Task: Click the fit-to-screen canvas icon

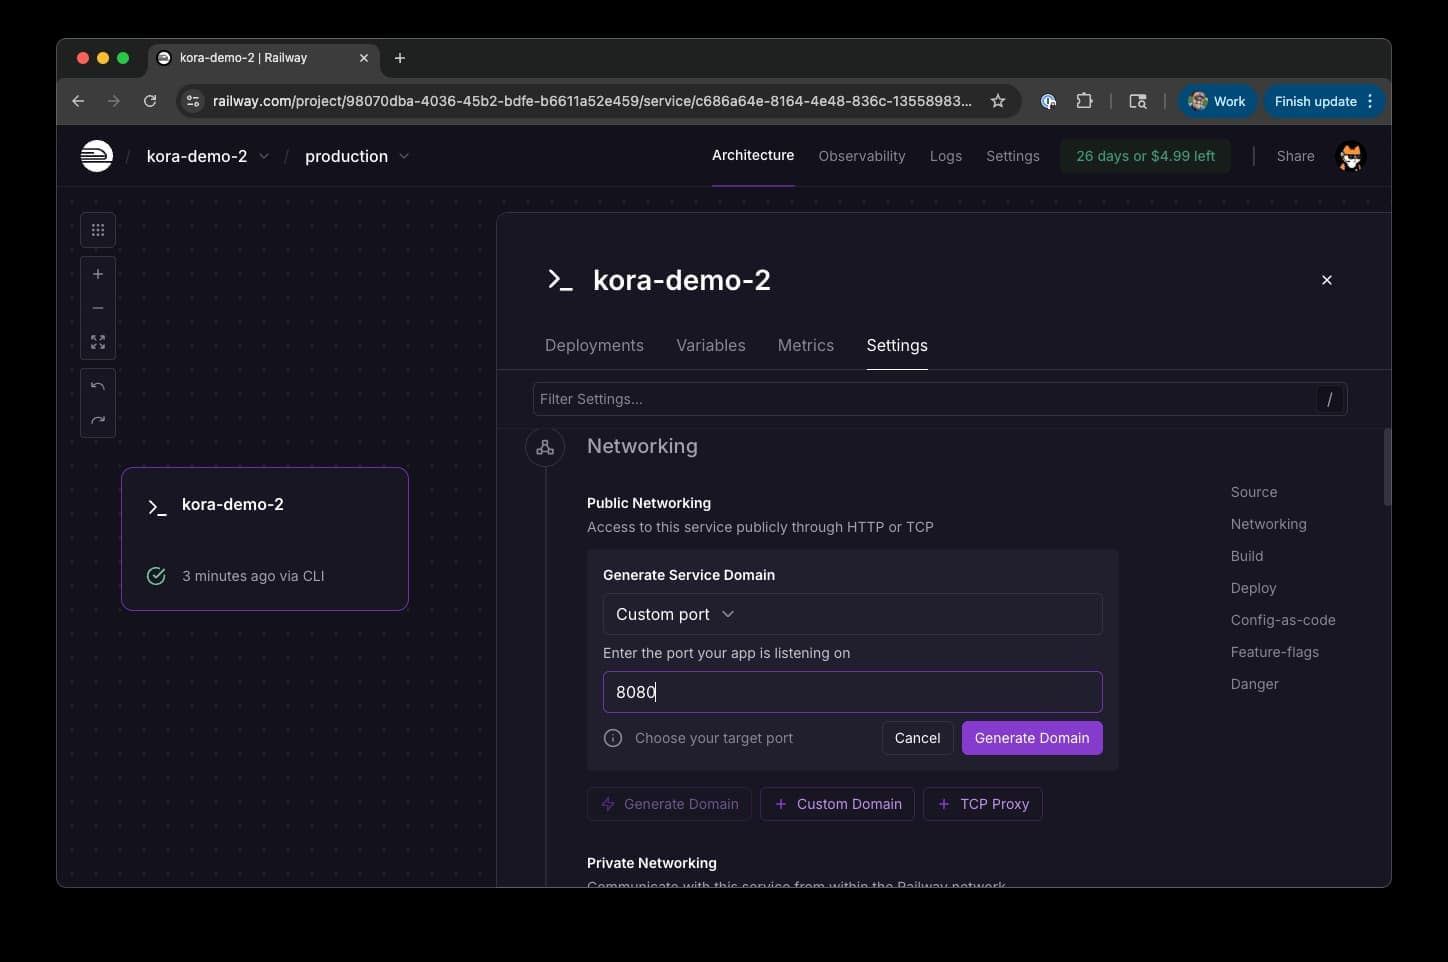Action: coord(98,342)
